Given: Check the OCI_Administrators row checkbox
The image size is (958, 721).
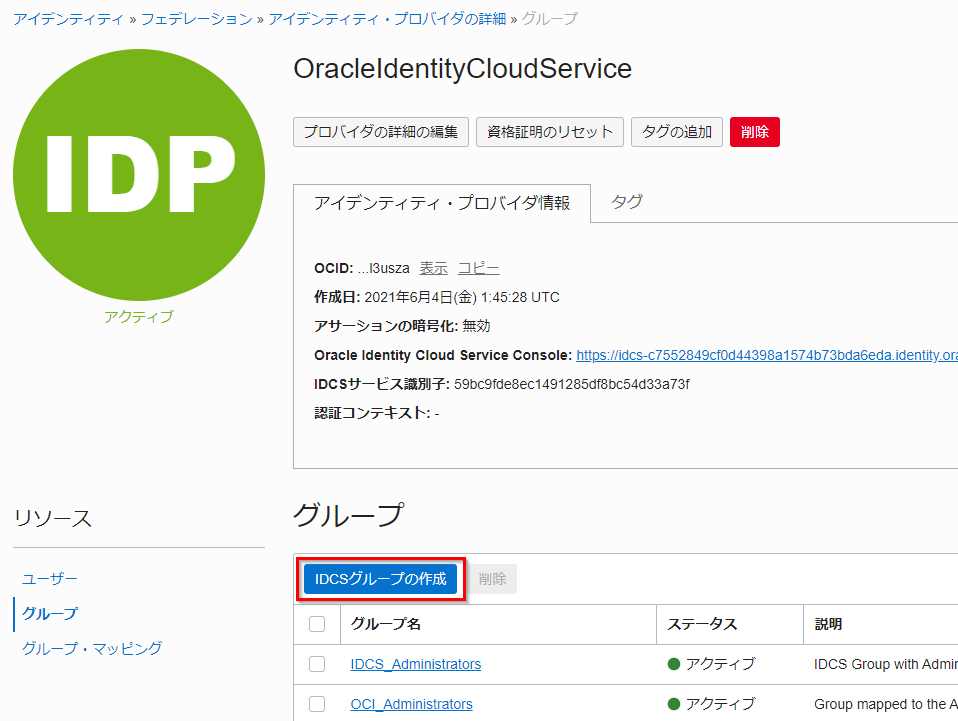Looking at the screenshot, I should click(317, 704).
